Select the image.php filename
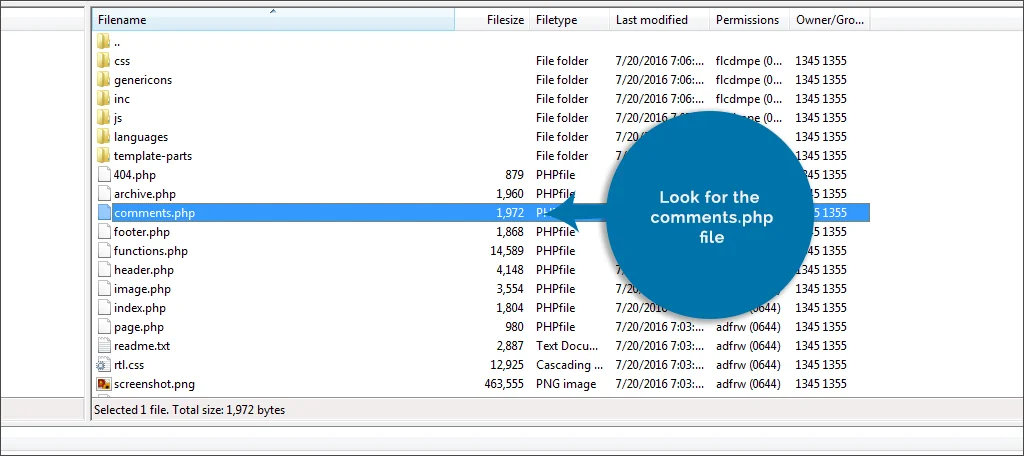The height and width of the screenshot is (456, 1024). pyautogui.click(x=142, y=288)
